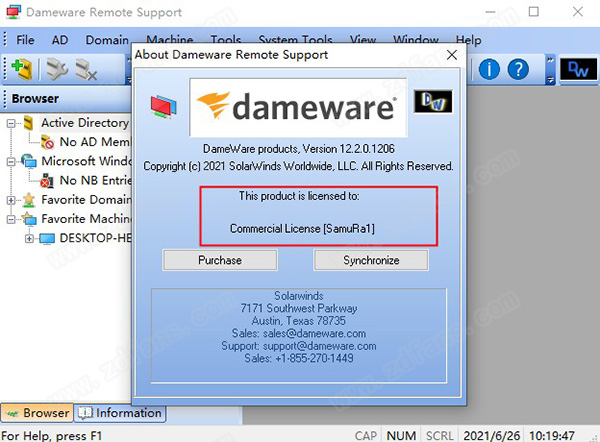The image size is (600, 442).
Task: Click the add machine toolbar icon
Action: pos(22,69)
